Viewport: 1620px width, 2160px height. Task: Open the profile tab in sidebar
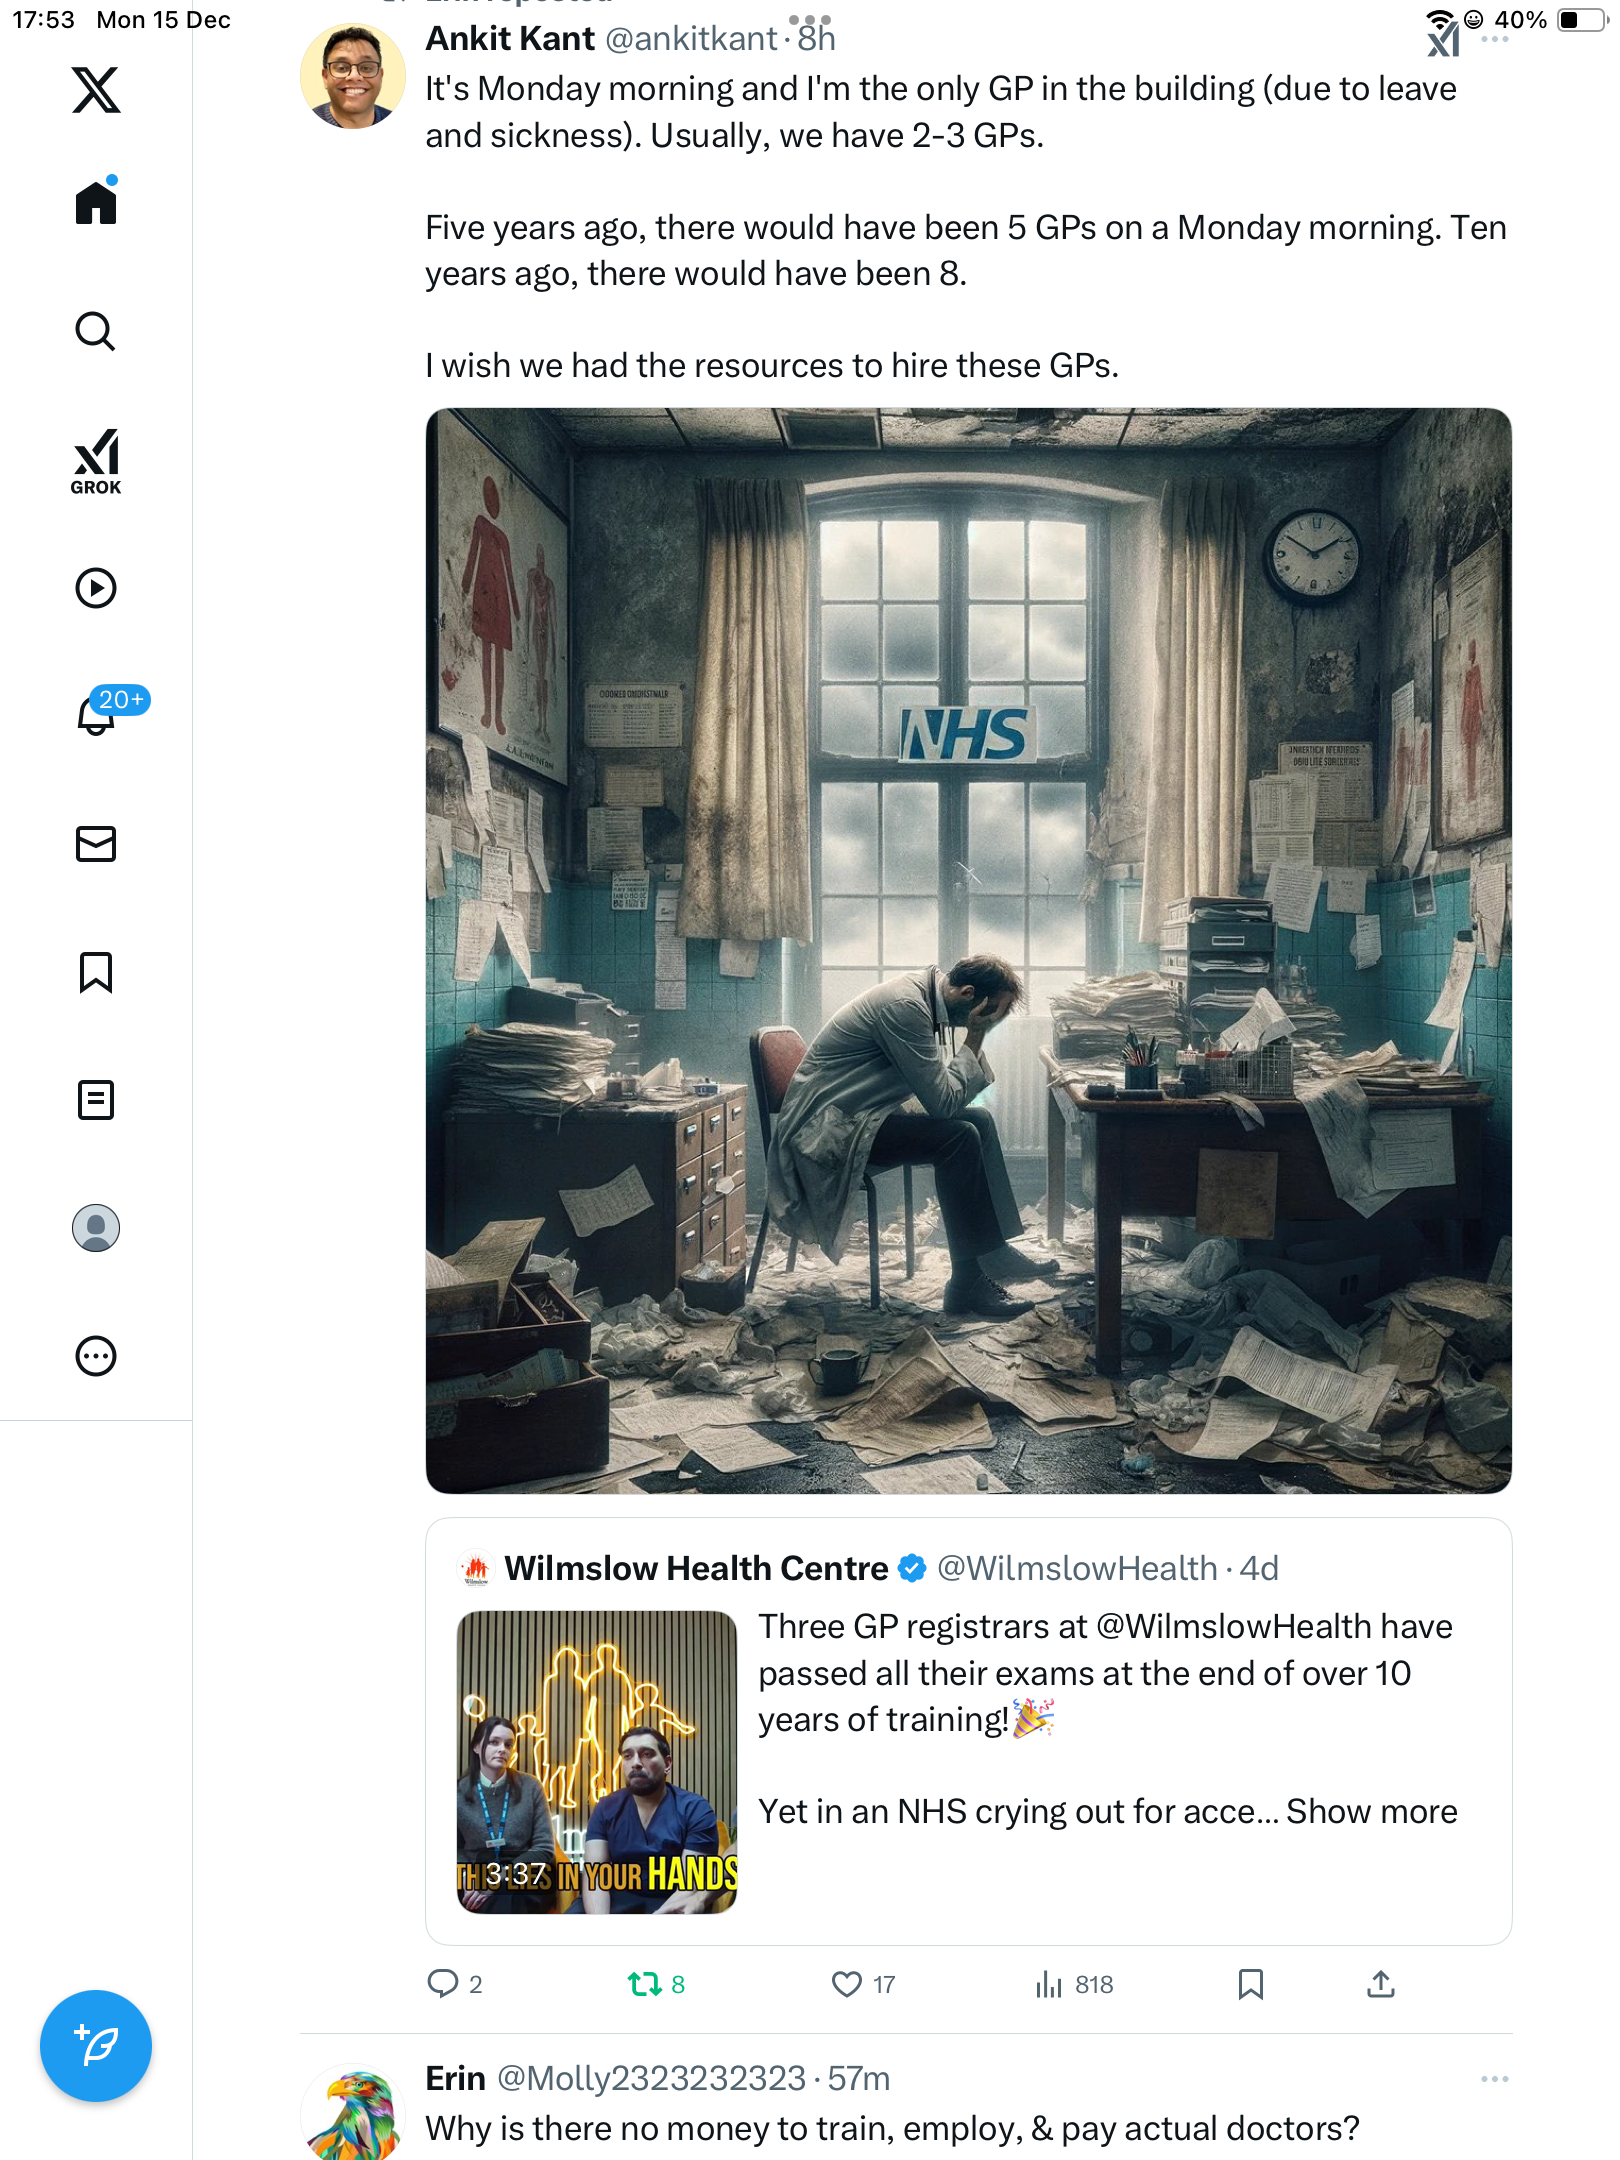point(96,1228)
